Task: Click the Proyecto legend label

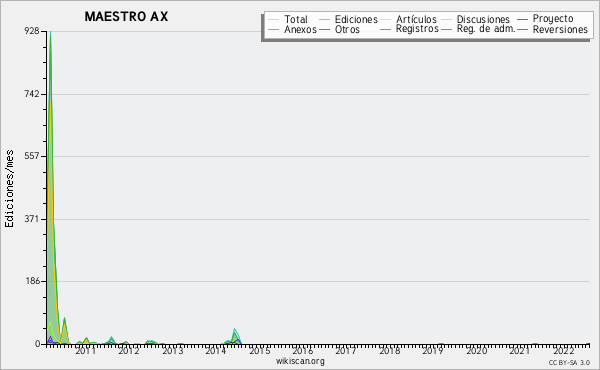Action: (545, 18)
